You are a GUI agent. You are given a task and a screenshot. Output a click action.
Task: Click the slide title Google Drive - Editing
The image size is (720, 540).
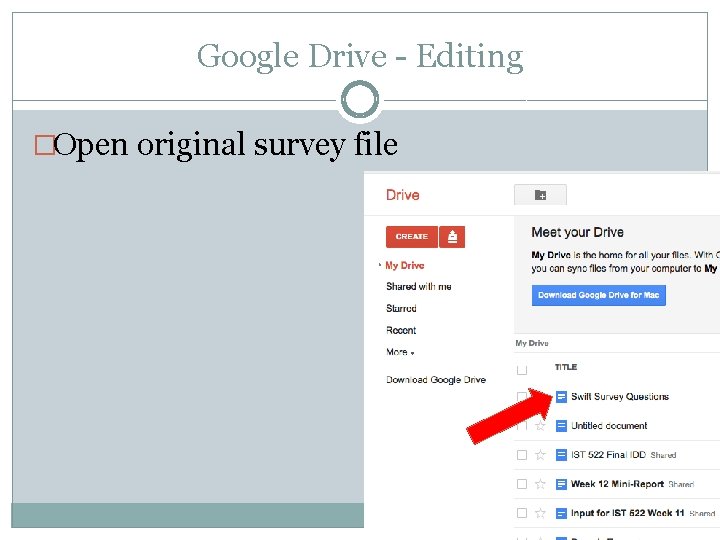pos(360,56)
